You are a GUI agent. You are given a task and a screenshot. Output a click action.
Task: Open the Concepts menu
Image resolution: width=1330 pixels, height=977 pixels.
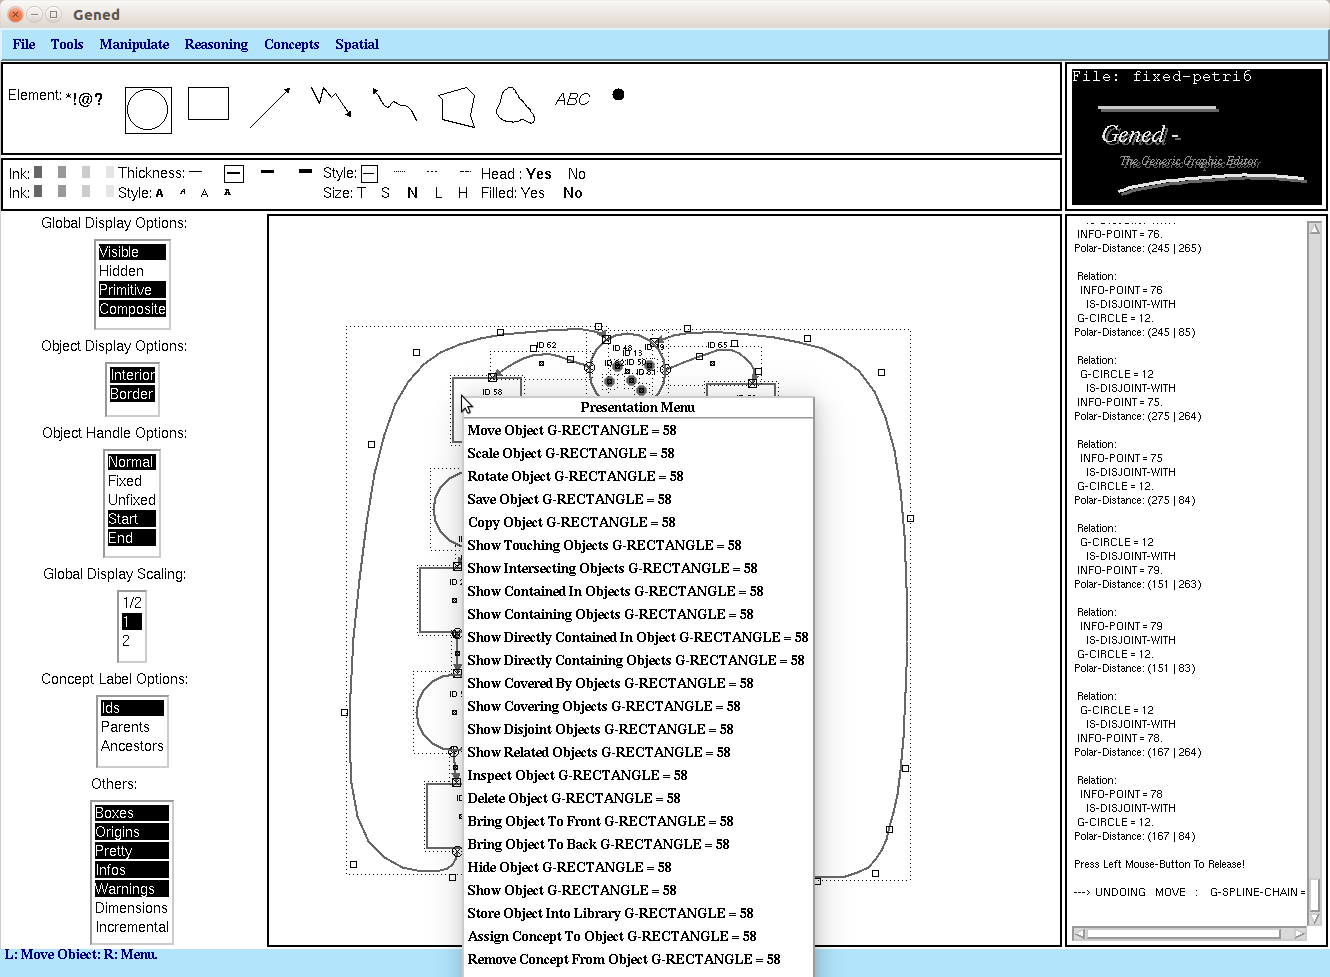click(x=292, y=44)
